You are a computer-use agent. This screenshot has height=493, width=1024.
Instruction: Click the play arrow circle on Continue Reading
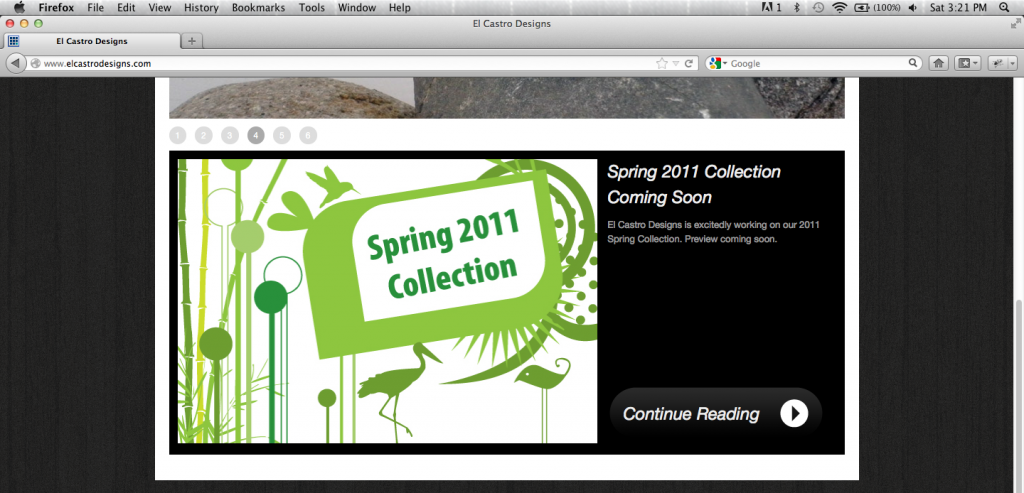coord(793,413)
